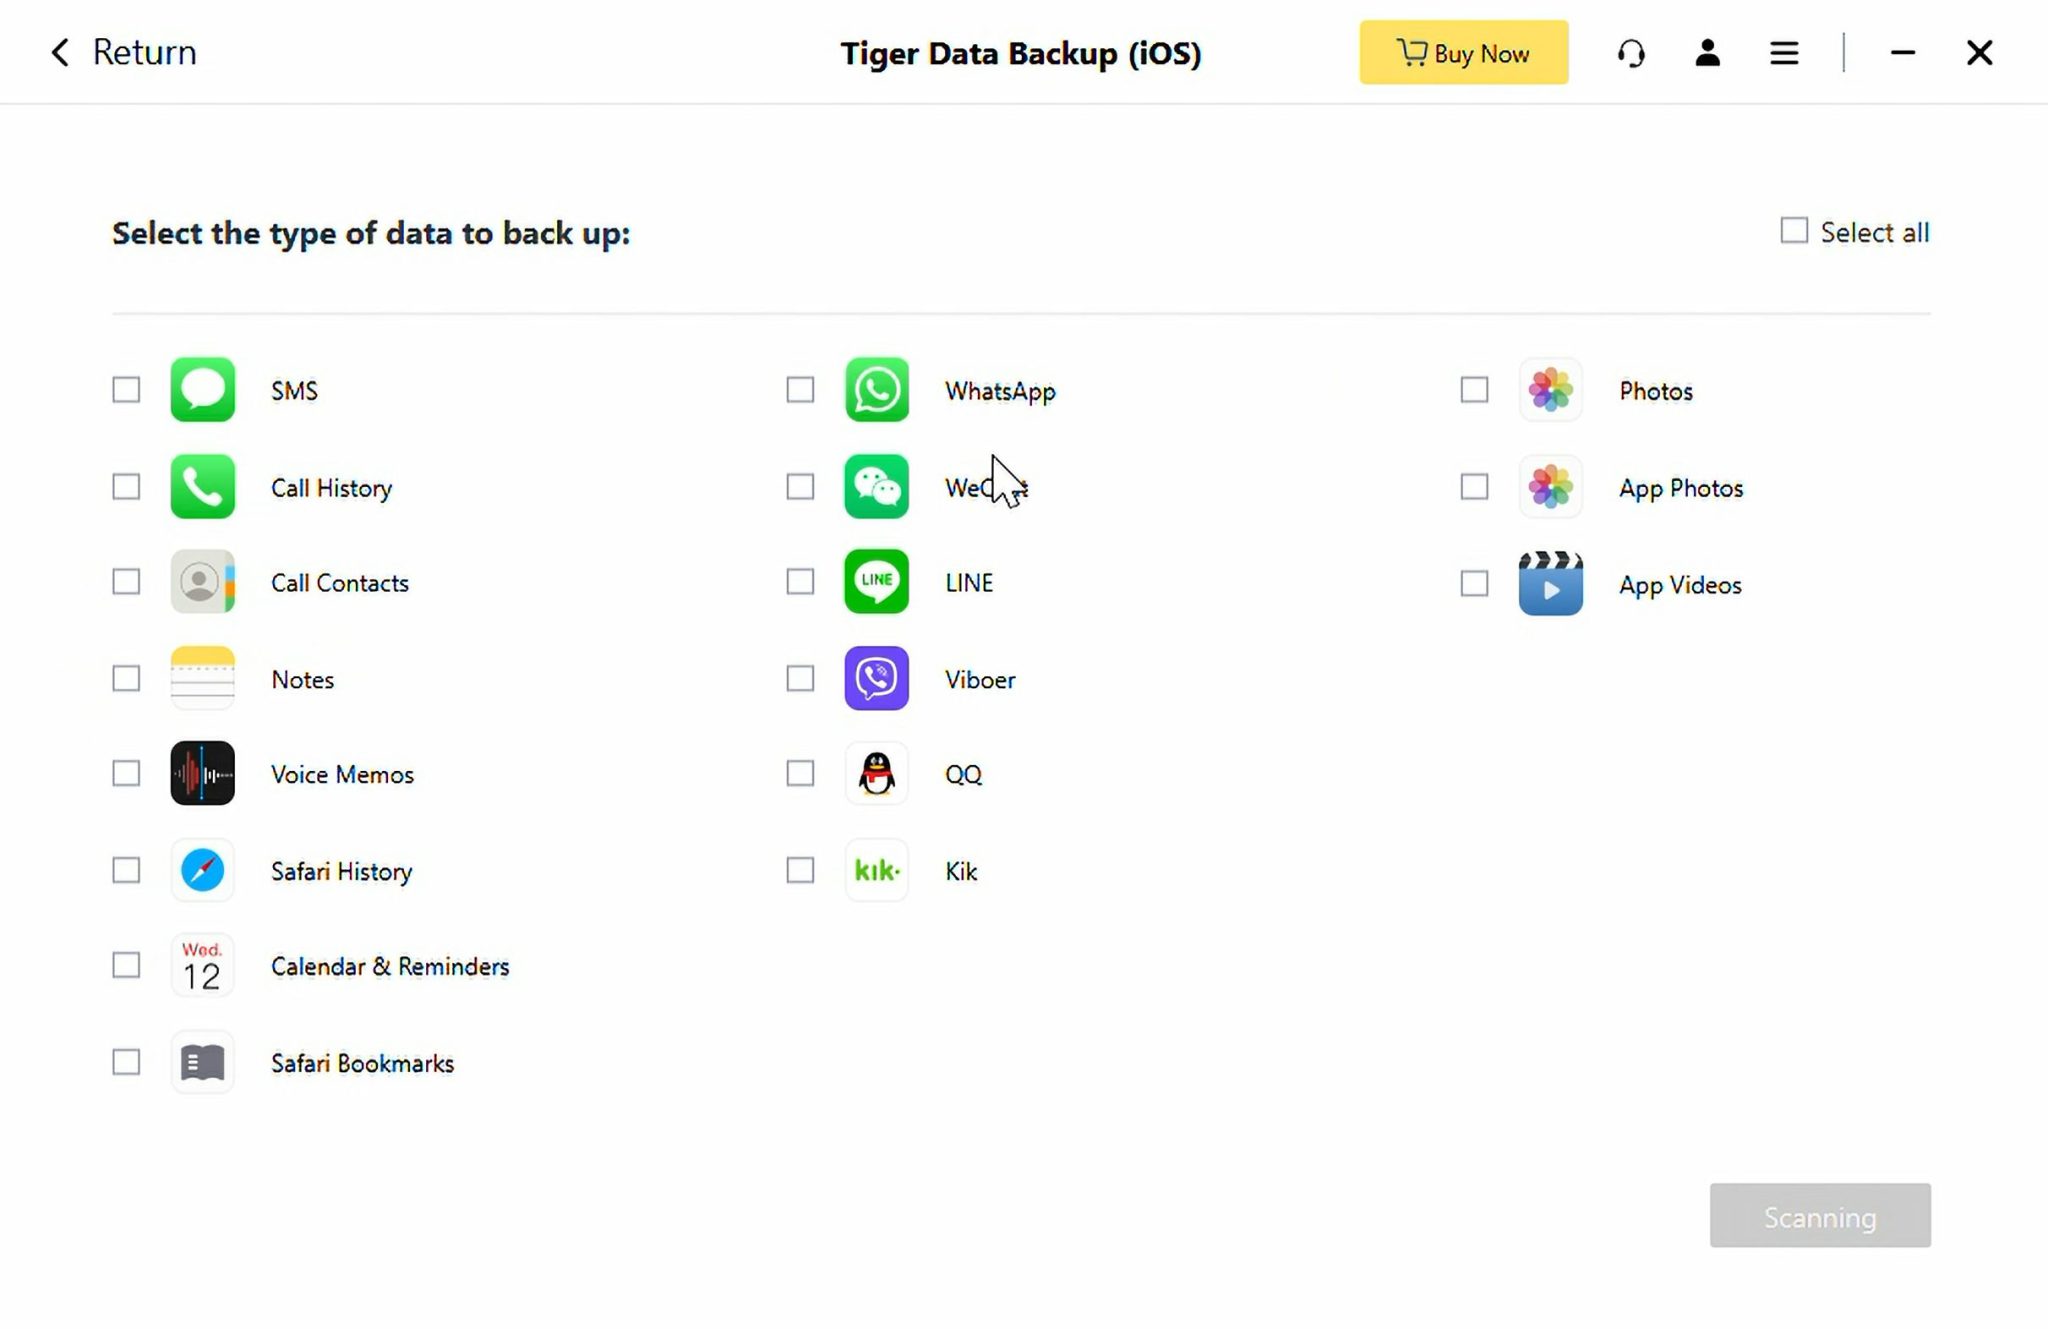The height and width of the screenshot is (1329, 2048).
Task: Click the Viber purple phone icon
Action: click(876, 679)
